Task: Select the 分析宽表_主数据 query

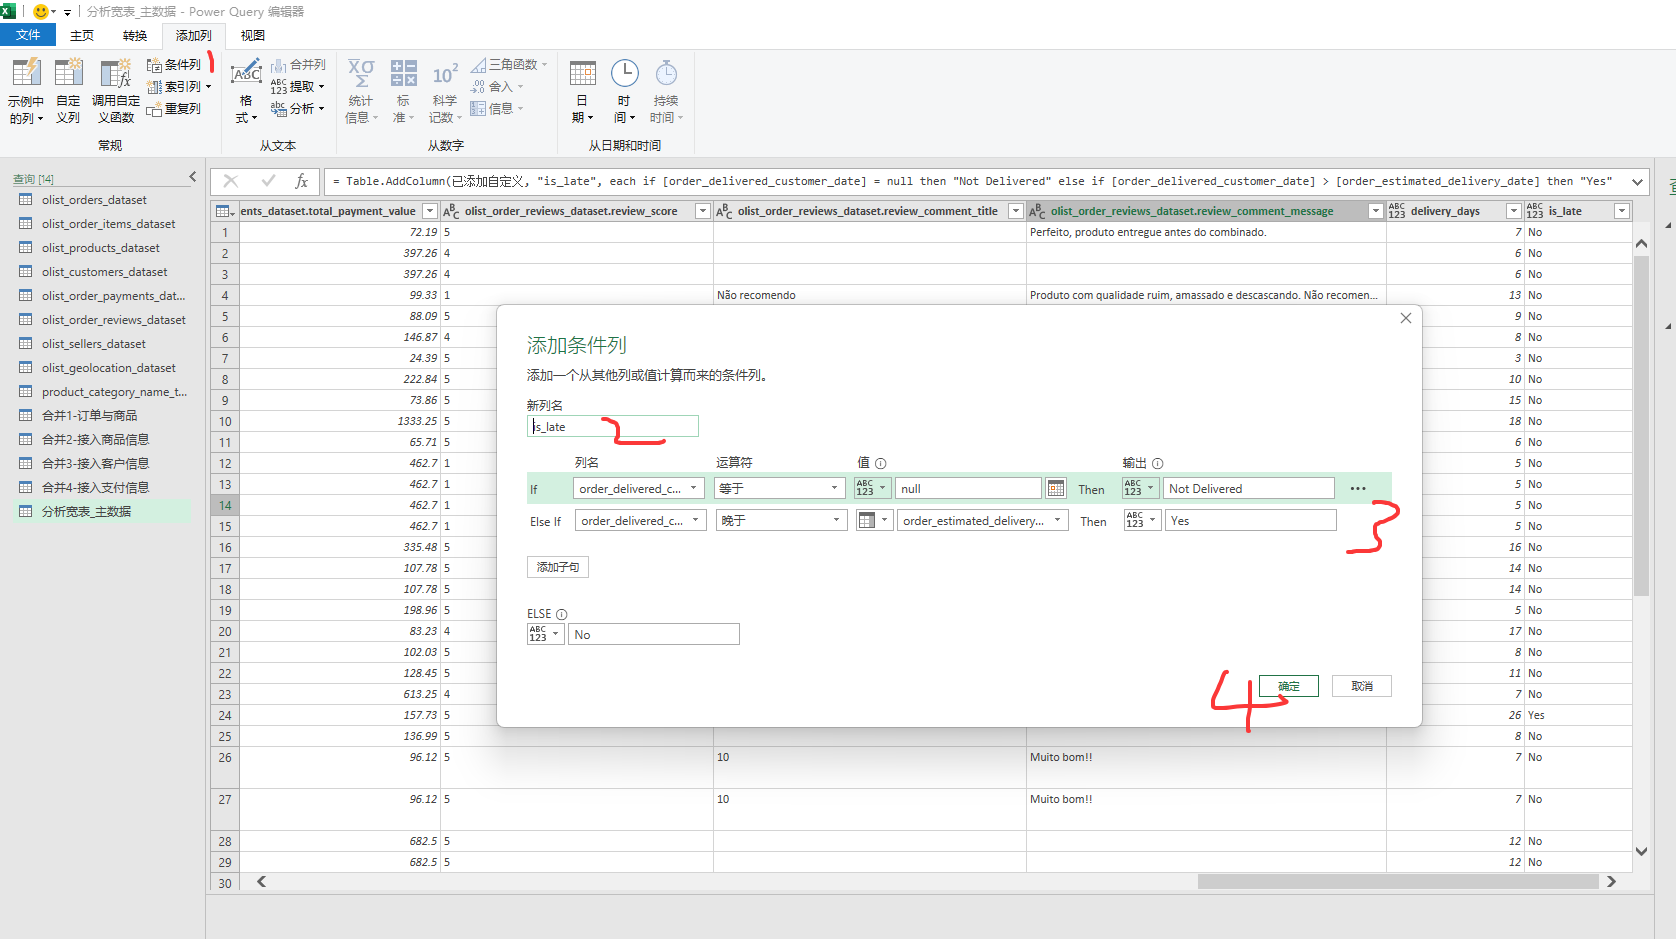Action: point(86,512)
